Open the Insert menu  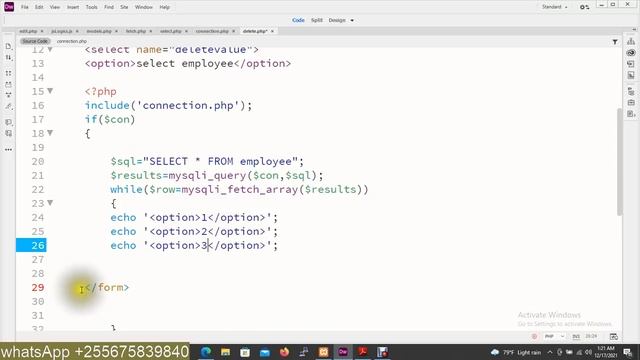pos(73,7)
